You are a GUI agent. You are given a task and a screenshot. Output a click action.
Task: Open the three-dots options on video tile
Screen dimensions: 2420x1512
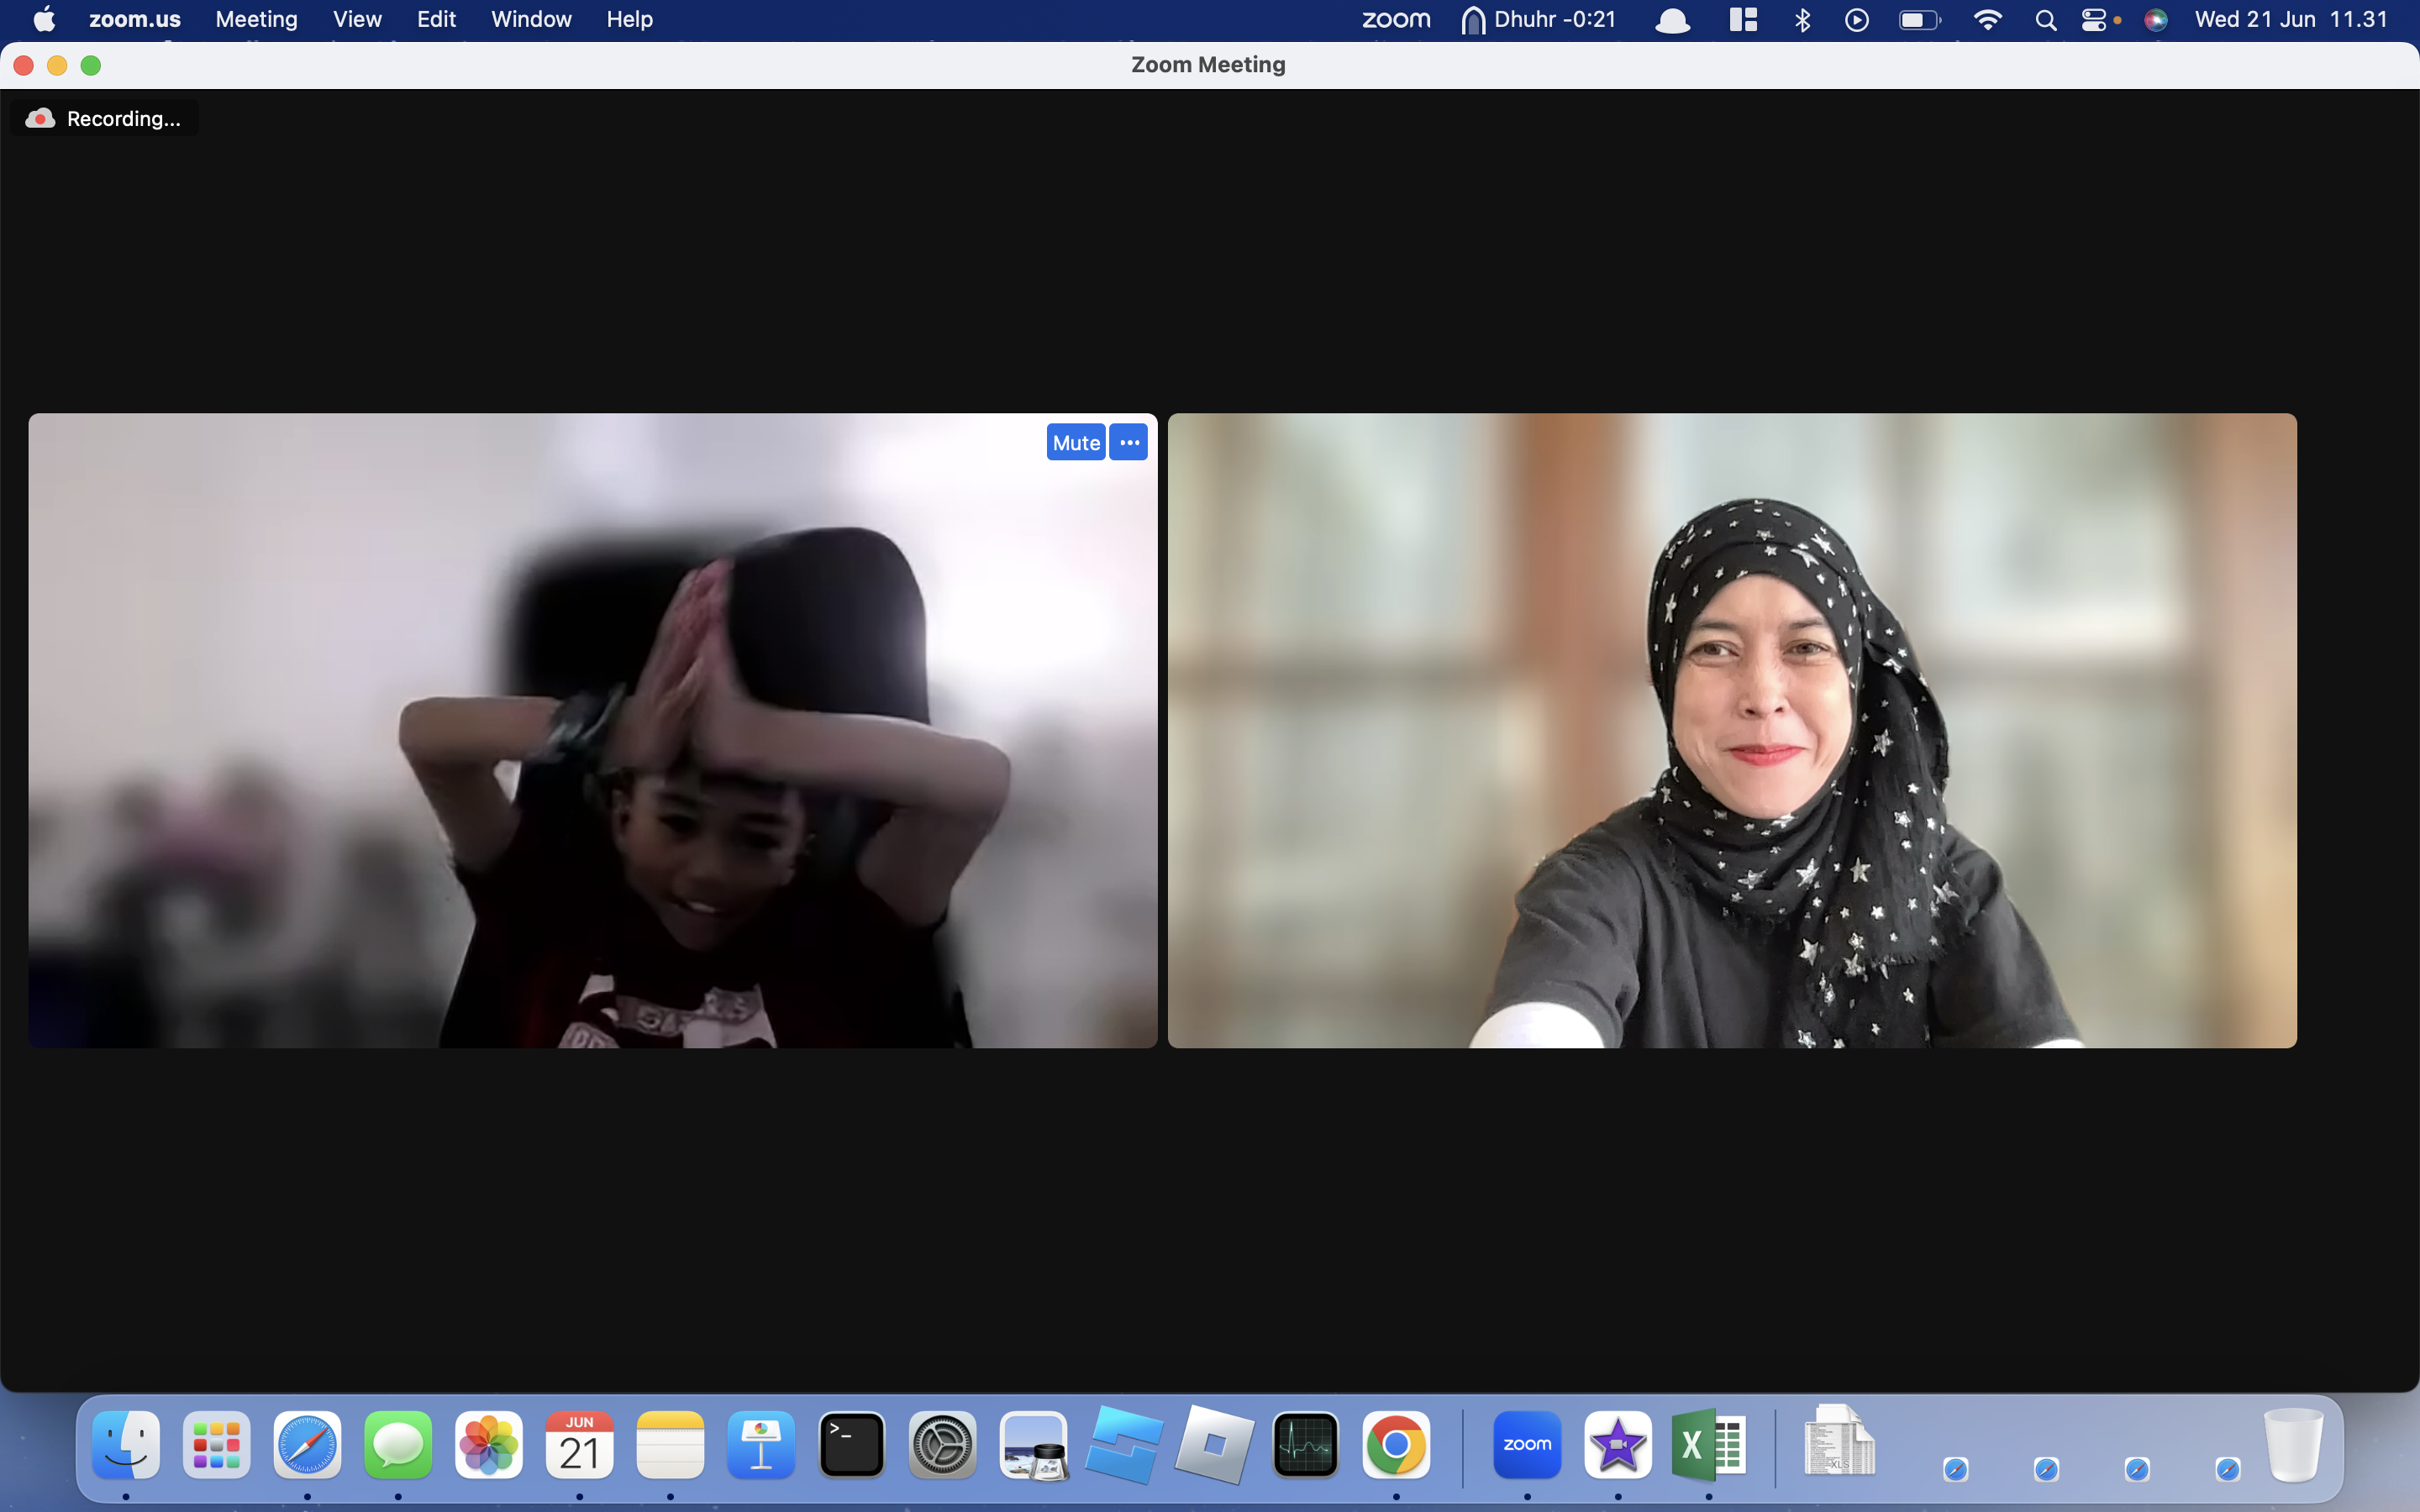pos(1129,442)
